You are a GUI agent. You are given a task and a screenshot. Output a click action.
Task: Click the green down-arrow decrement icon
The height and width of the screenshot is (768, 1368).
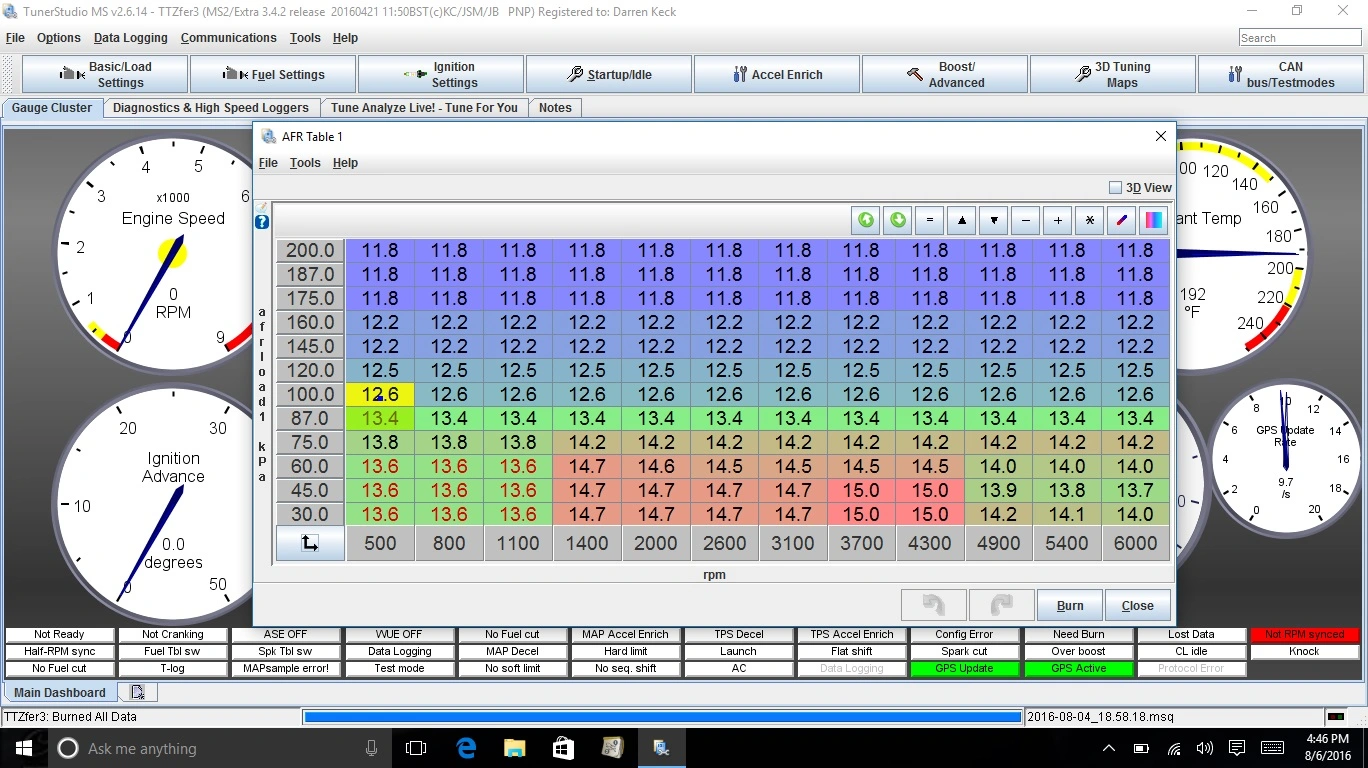coord(898,220)
